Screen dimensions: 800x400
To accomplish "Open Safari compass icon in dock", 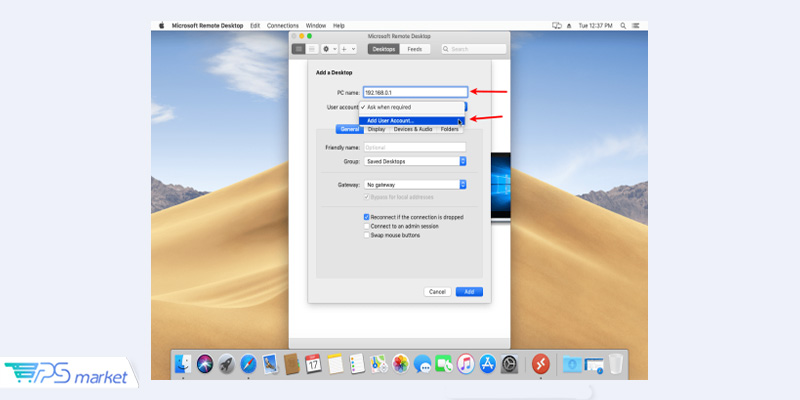I will click(248, 364).
